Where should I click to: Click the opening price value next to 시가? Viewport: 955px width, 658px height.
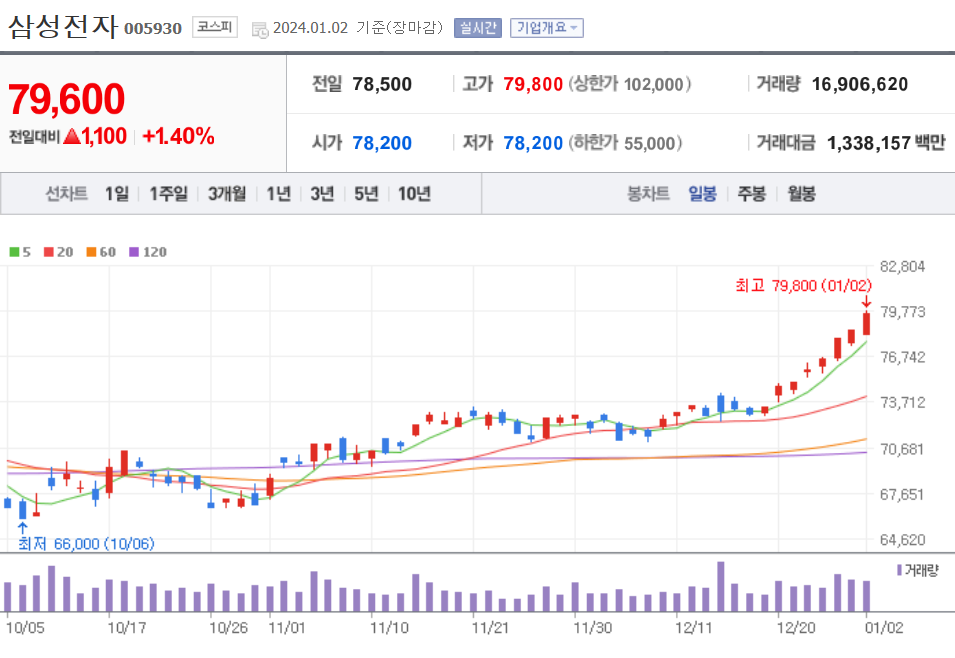(382, 143)
